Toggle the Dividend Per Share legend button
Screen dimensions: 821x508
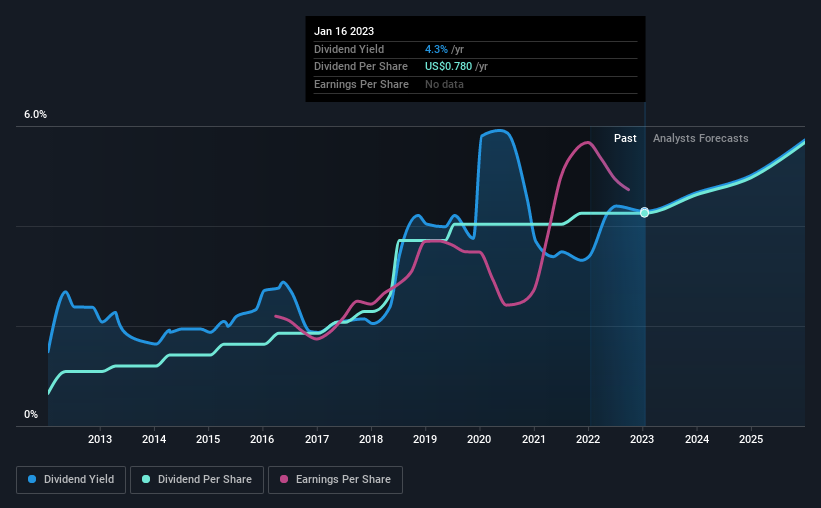tap(197, 480)
